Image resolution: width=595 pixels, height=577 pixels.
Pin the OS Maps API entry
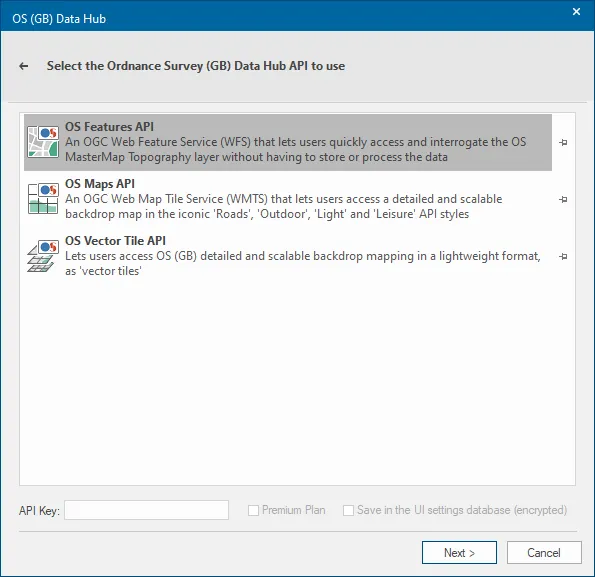pos(563,199)
